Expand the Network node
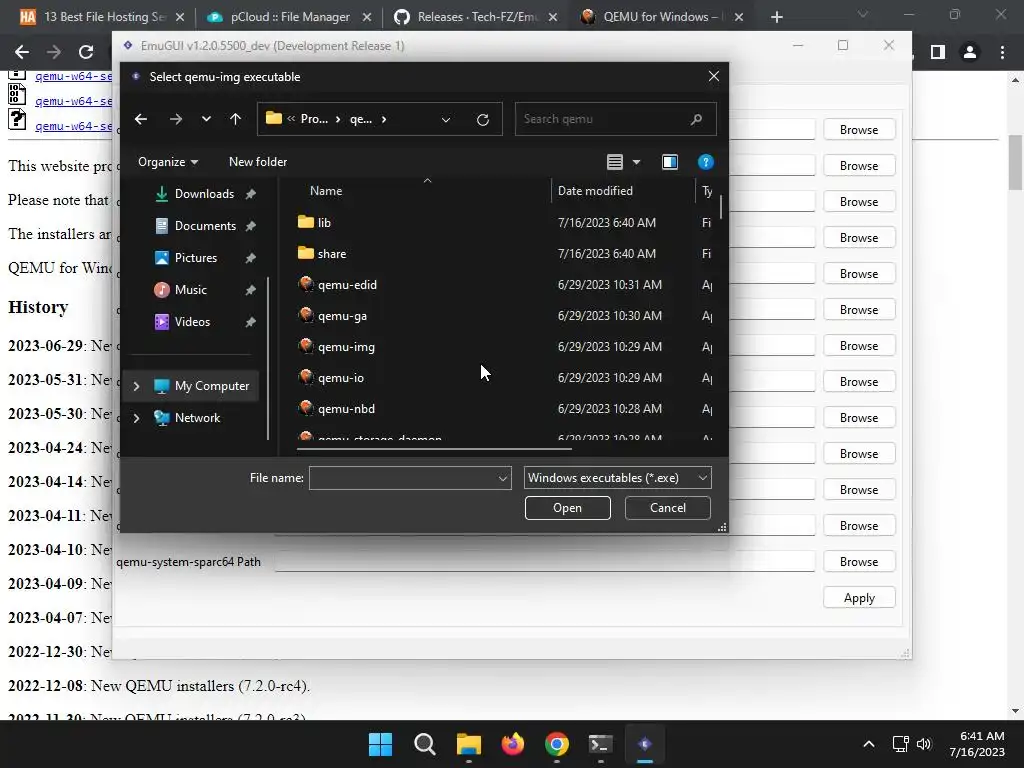This screenshot has width=1024, height=768. [136, 418]
